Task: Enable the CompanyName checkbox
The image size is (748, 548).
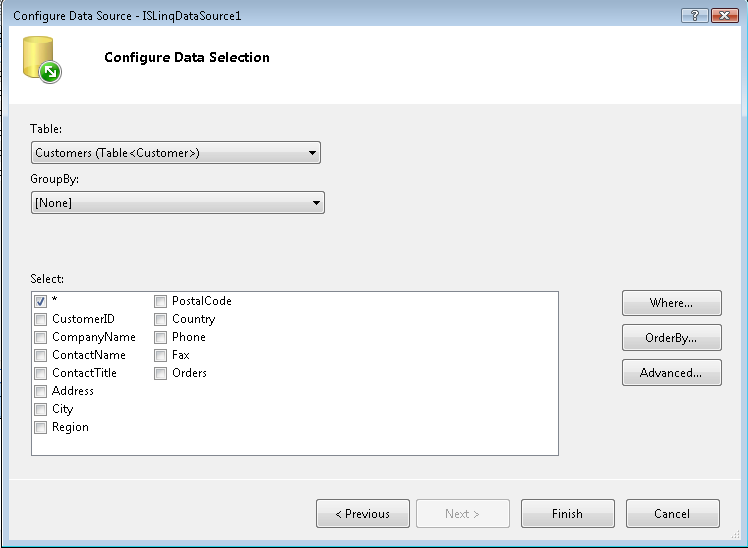Action: pyautogui.click(x=41, y=337)
